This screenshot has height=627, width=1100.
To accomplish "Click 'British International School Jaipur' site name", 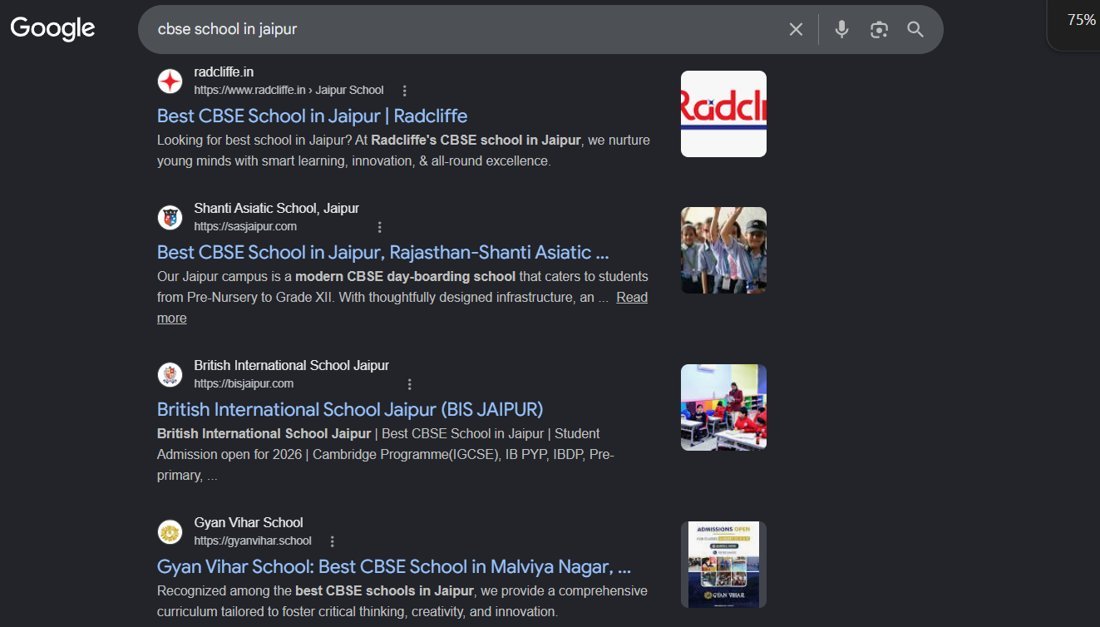I will tap(291, 365).
